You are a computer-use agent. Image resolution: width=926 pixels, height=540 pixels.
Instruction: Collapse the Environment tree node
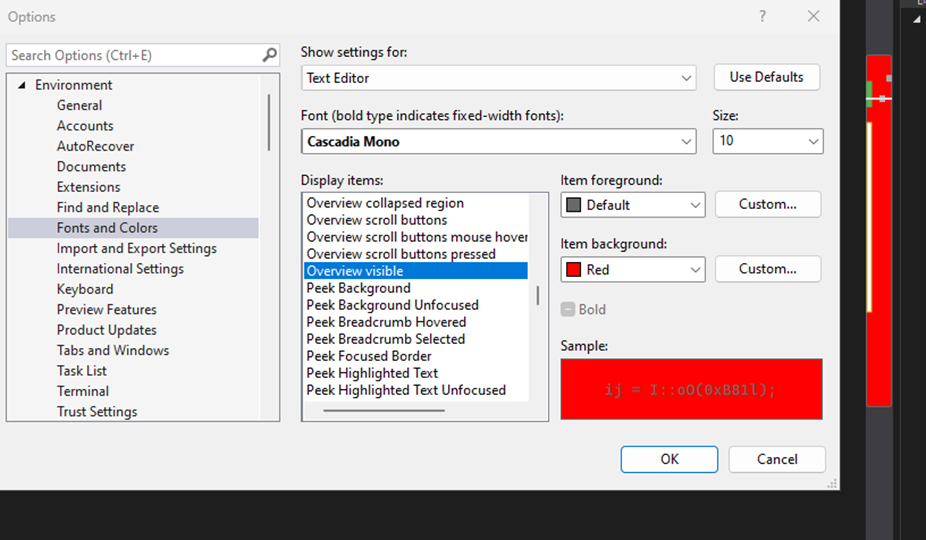point(22,85)
